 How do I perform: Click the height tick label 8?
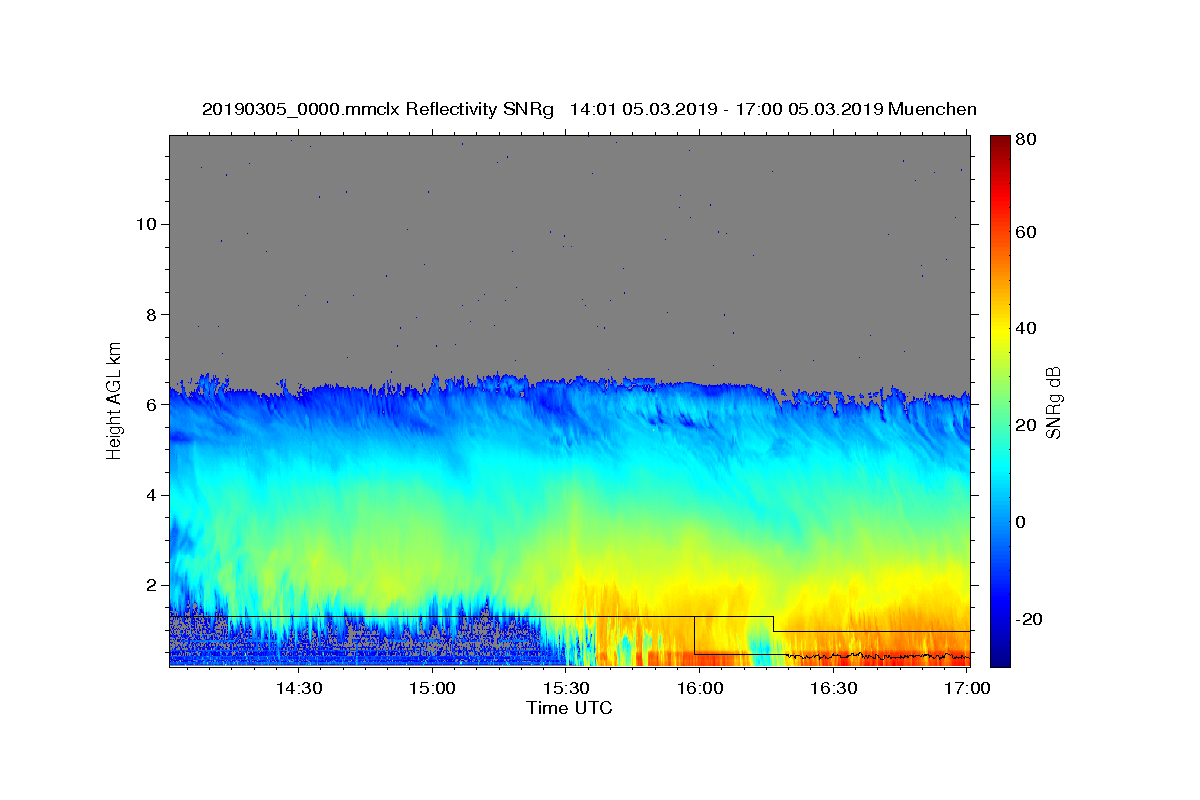[x=149, y=314]
